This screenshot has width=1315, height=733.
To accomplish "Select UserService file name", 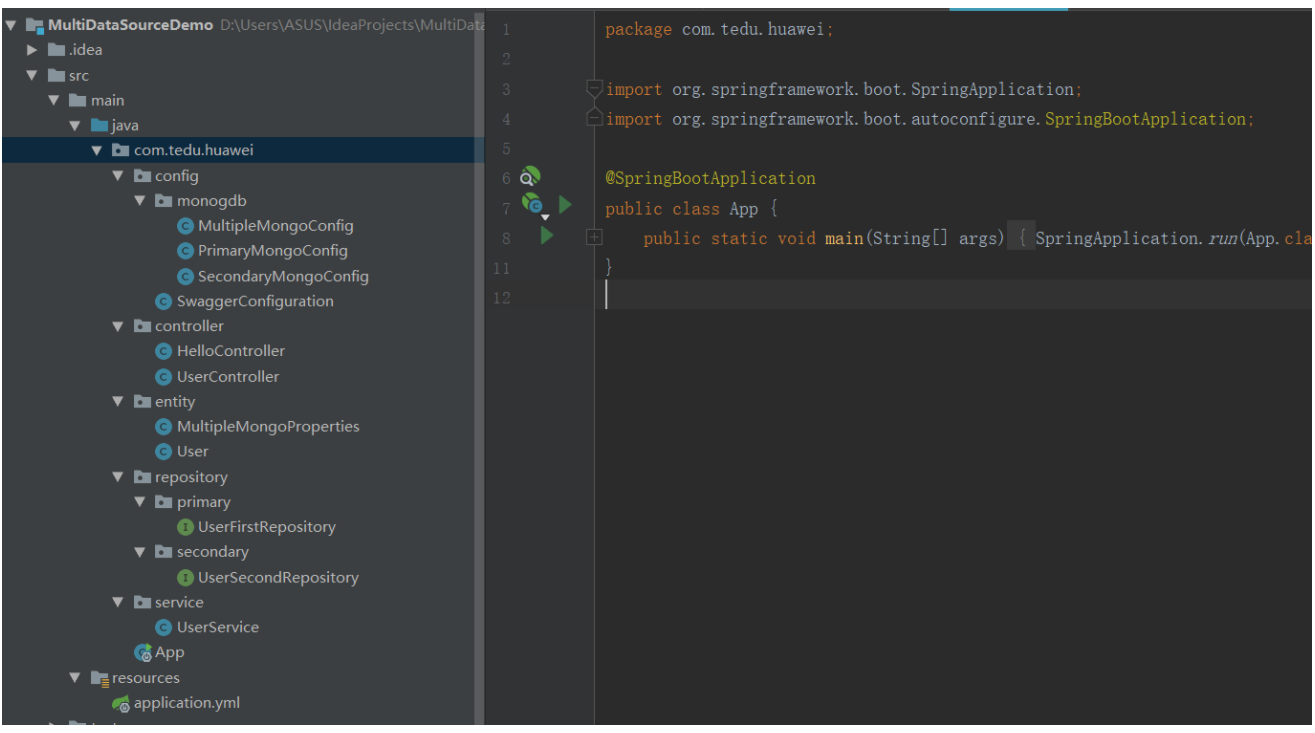I will click(x=218, y=627).
